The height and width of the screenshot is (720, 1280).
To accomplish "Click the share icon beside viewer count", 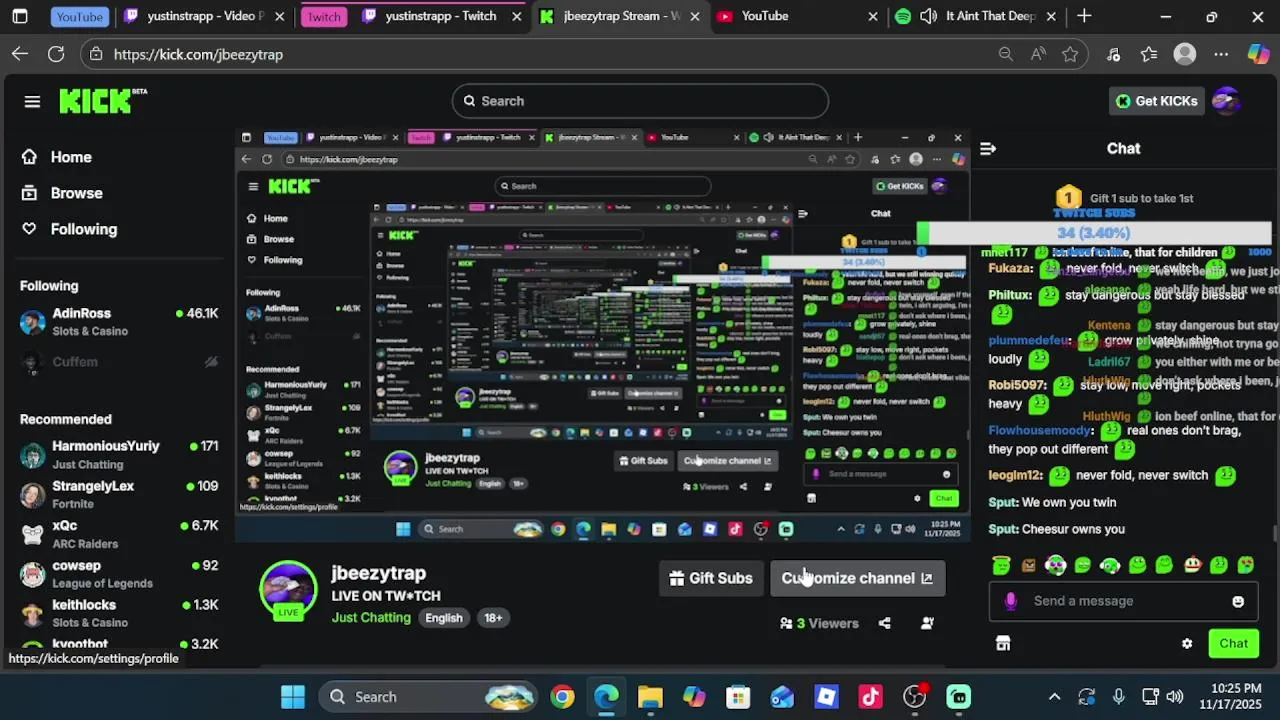I will tap(884, 623).
